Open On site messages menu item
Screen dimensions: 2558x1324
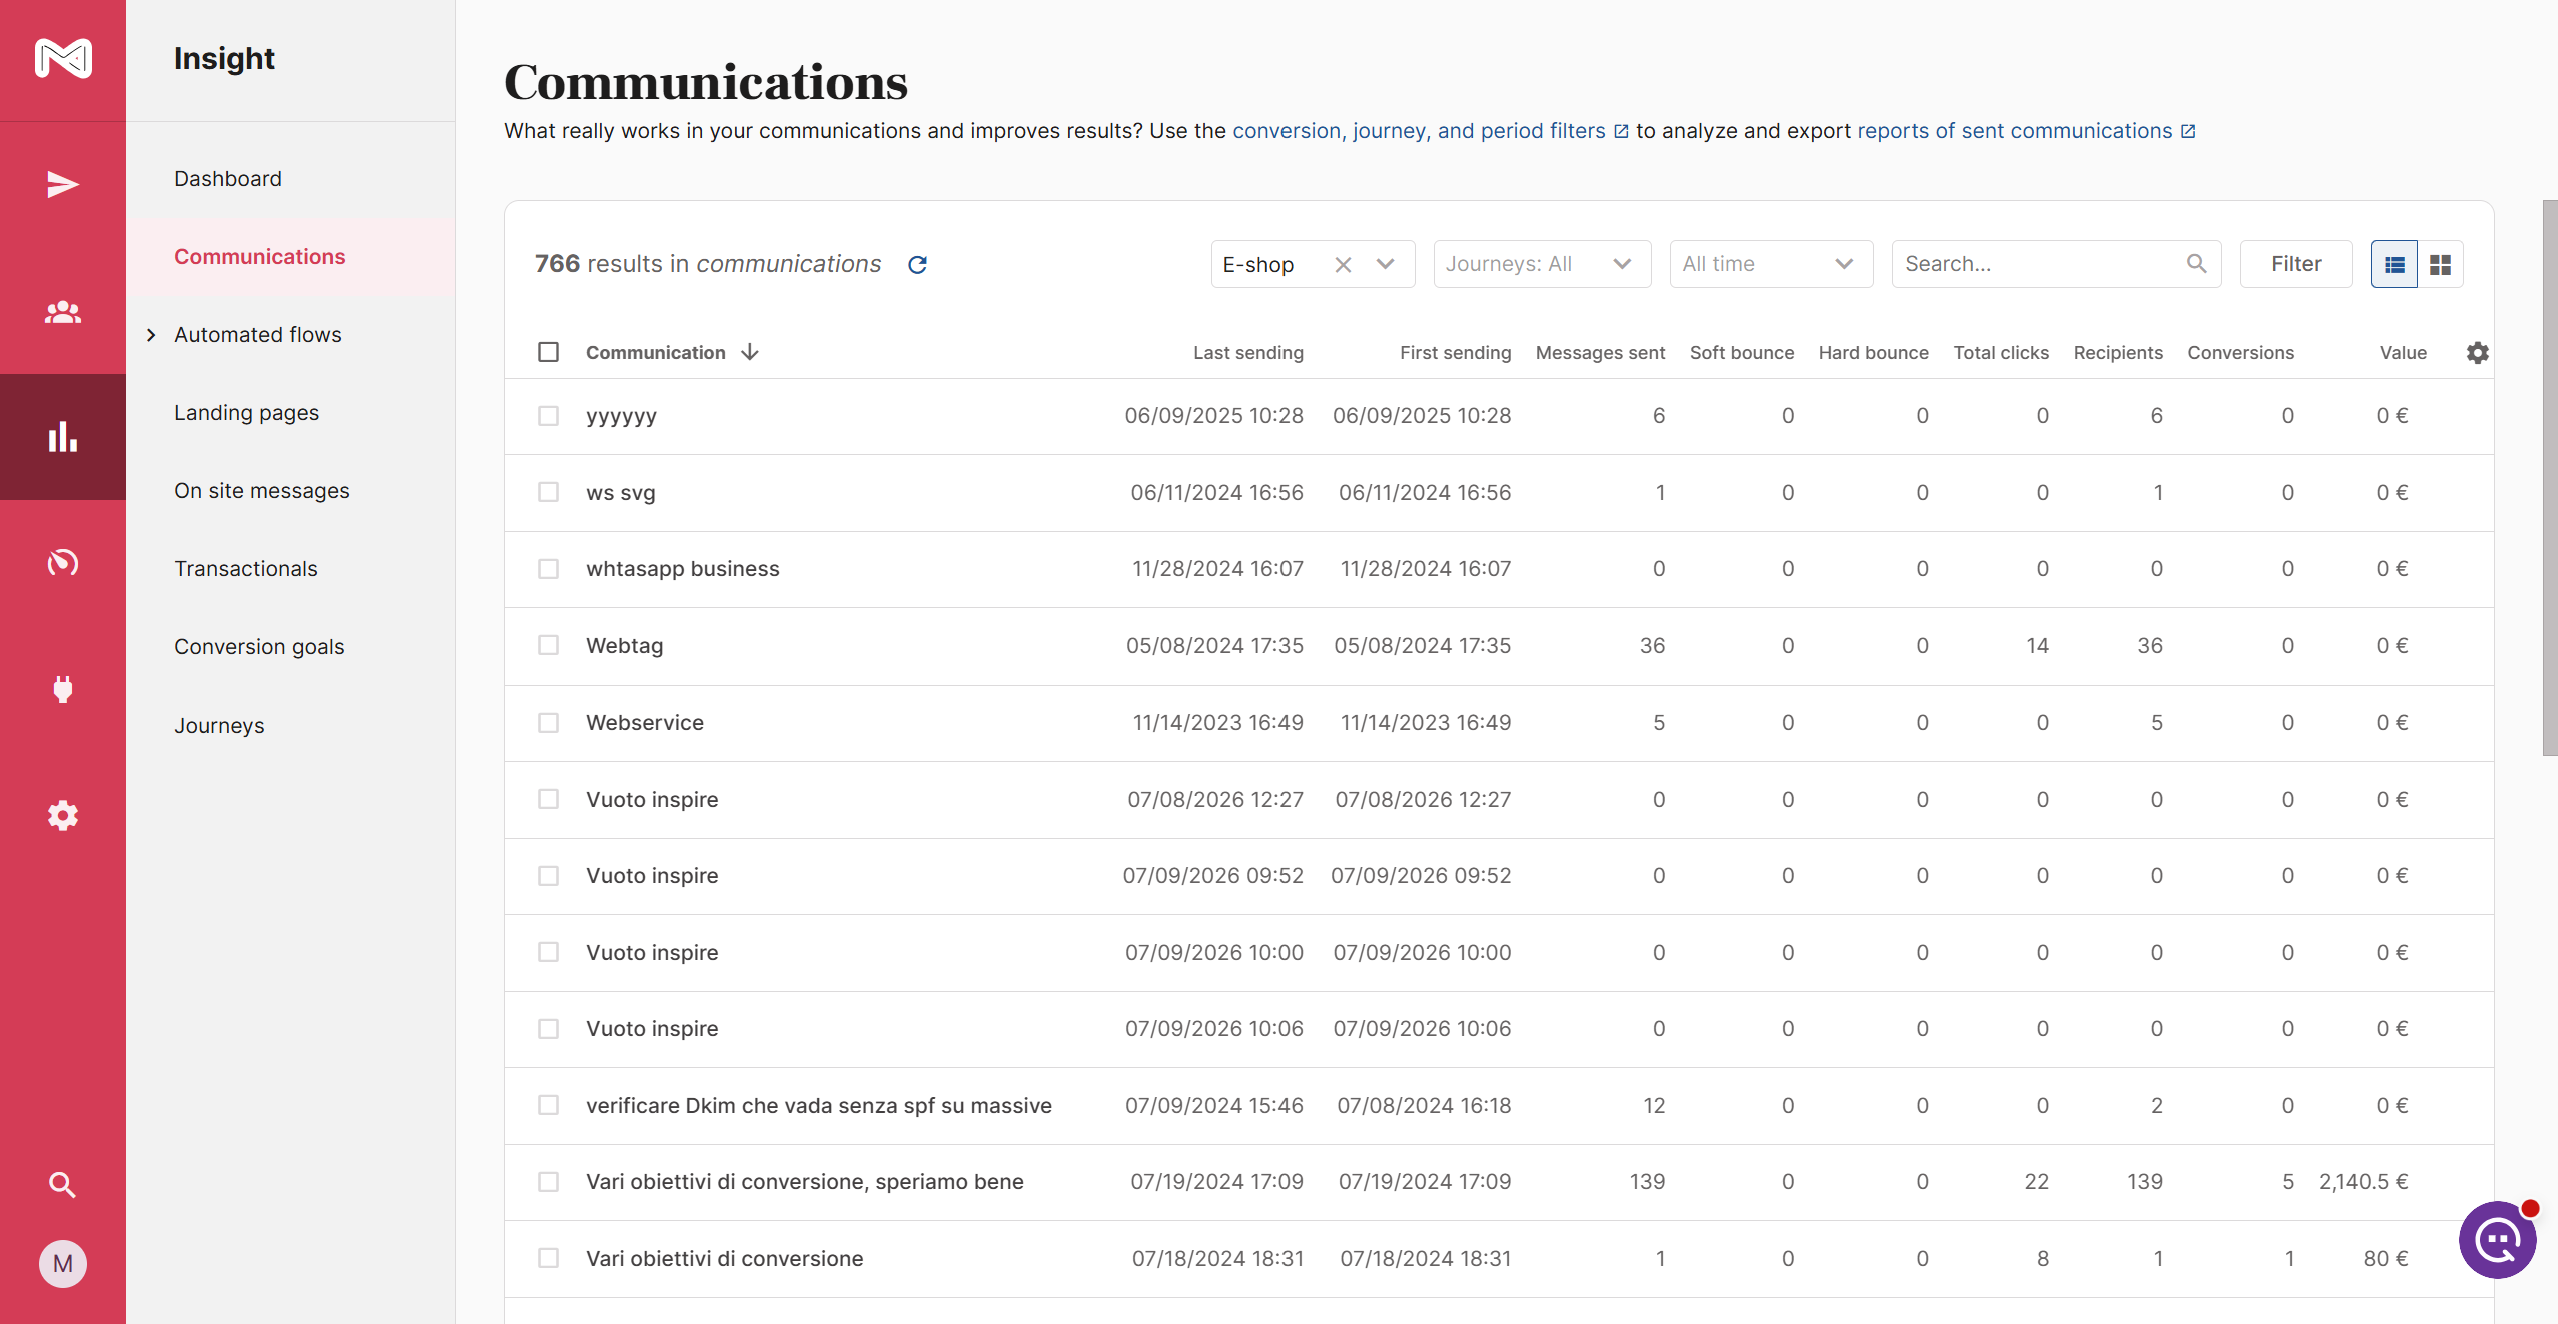(262, 491)
